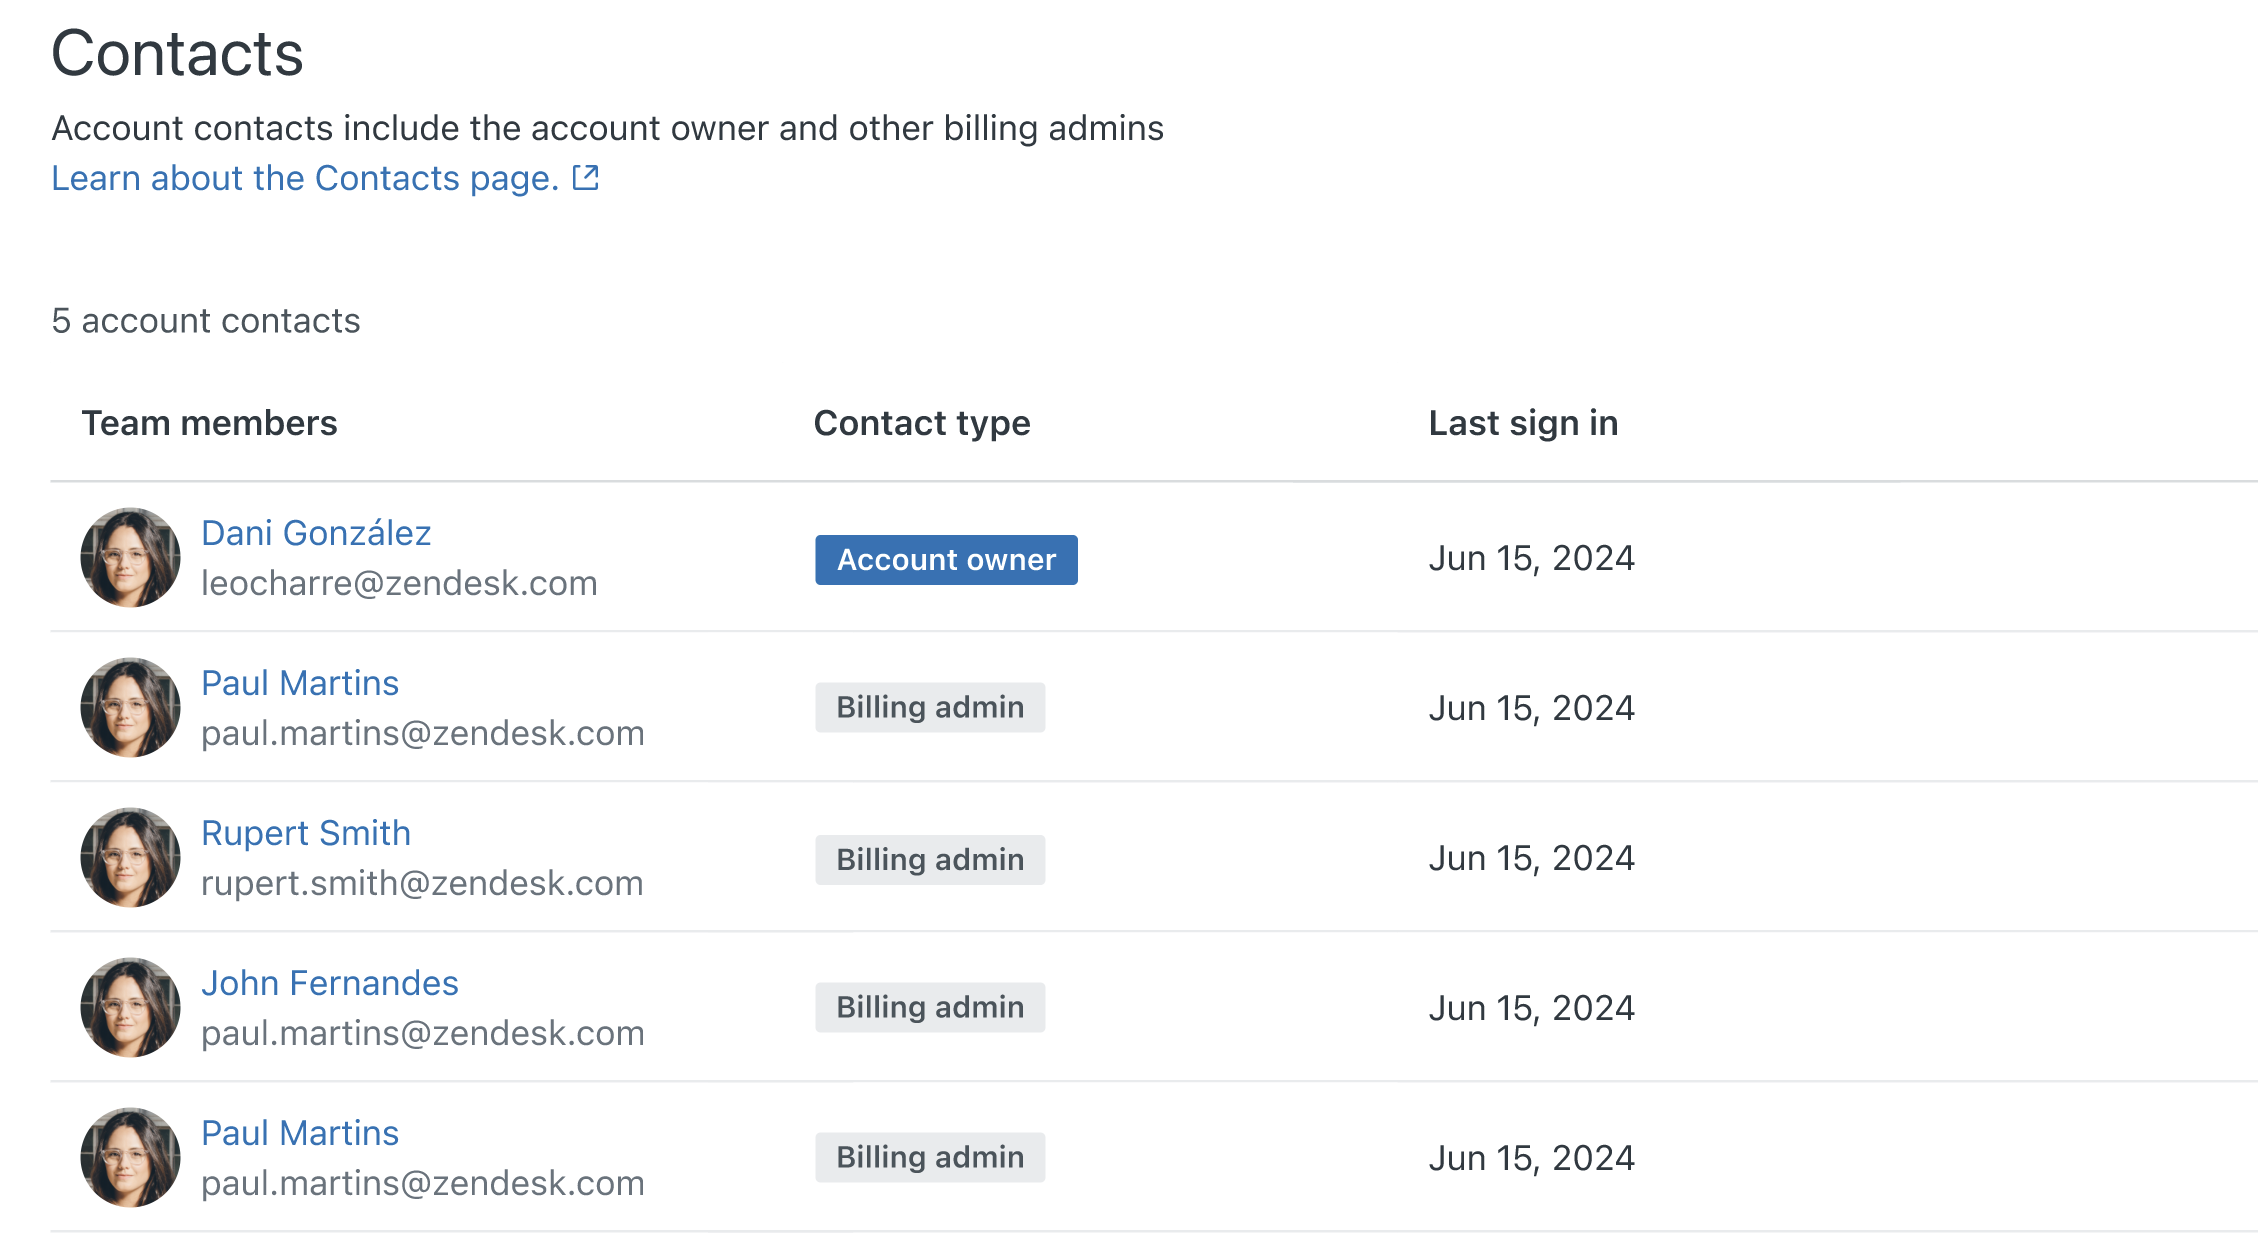Click the avatar next to Rupert Smith
Screen dimensions: 2258x1248
[130, 857]
